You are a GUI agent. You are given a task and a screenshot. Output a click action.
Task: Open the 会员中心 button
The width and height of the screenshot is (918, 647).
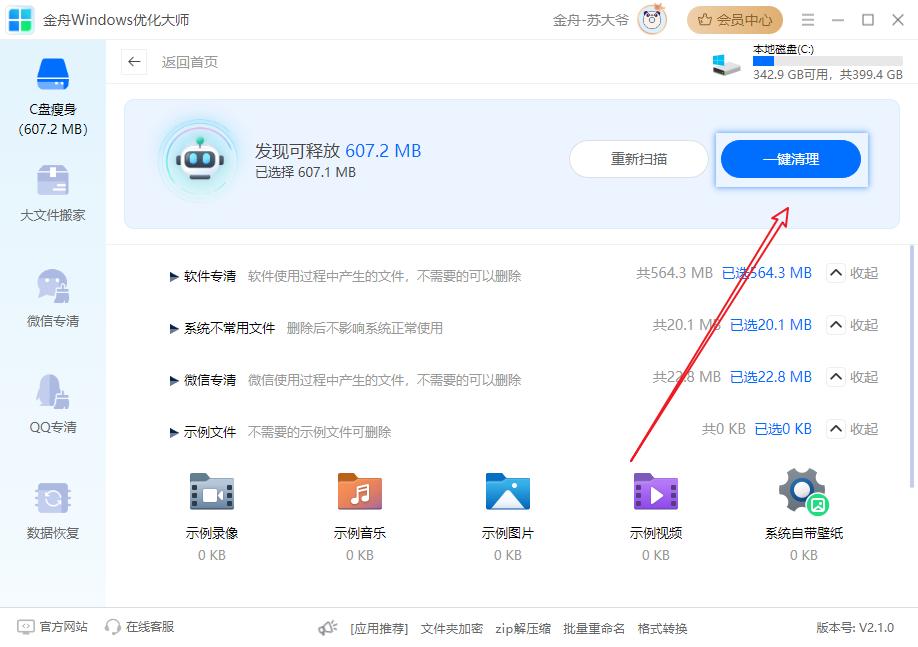click(735, 20)
